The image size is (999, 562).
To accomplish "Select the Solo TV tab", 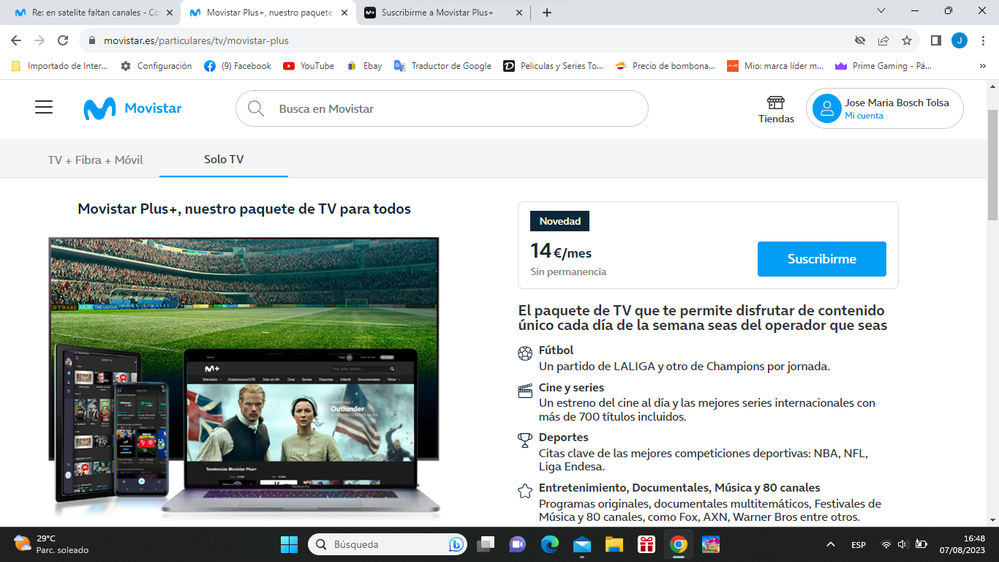I will pyautogui.click(x=224, y=159).
